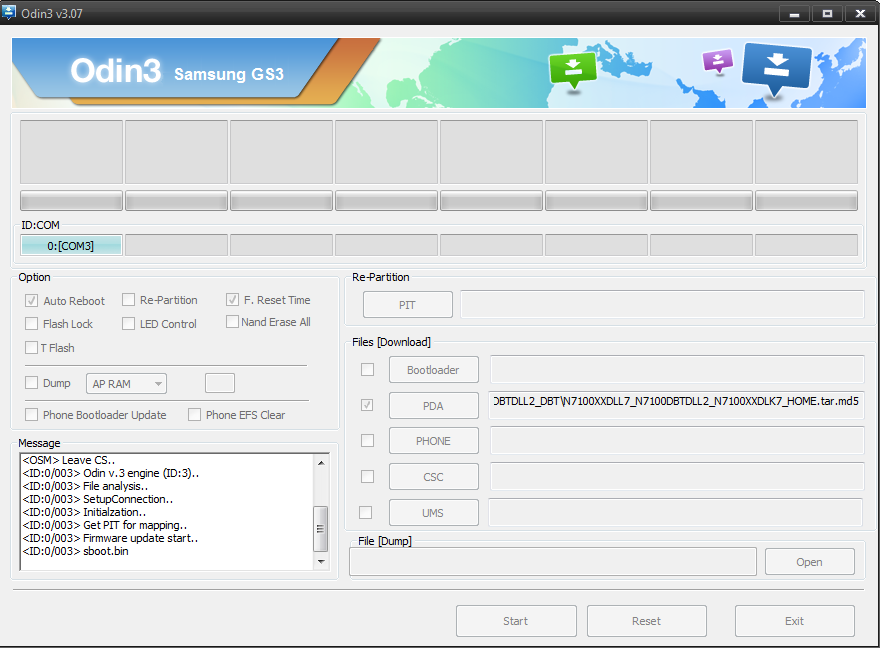880x648 pixels.
Task: Enable the T Flash checkbox
Action: (x=31, y=348)
